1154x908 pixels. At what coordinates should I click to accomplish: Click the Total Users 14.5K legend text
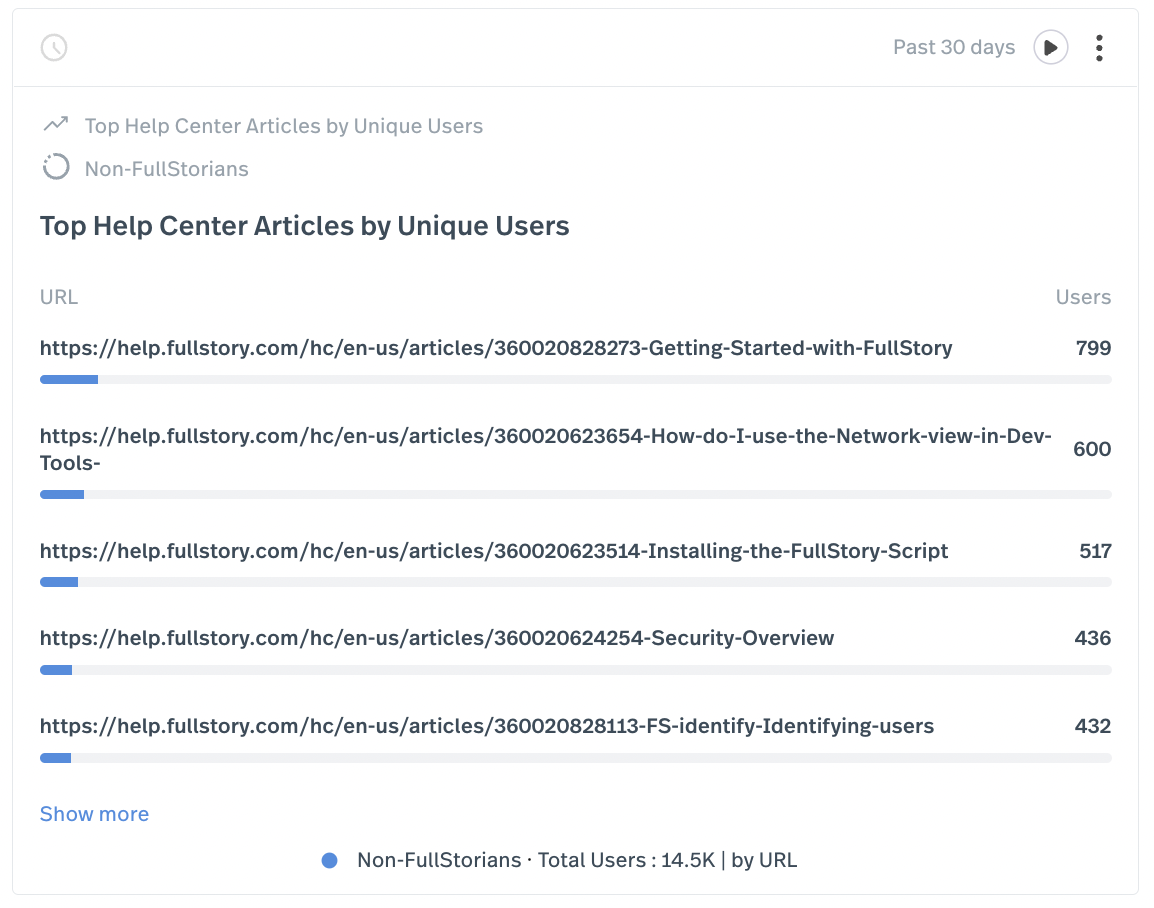click(577, 860)
